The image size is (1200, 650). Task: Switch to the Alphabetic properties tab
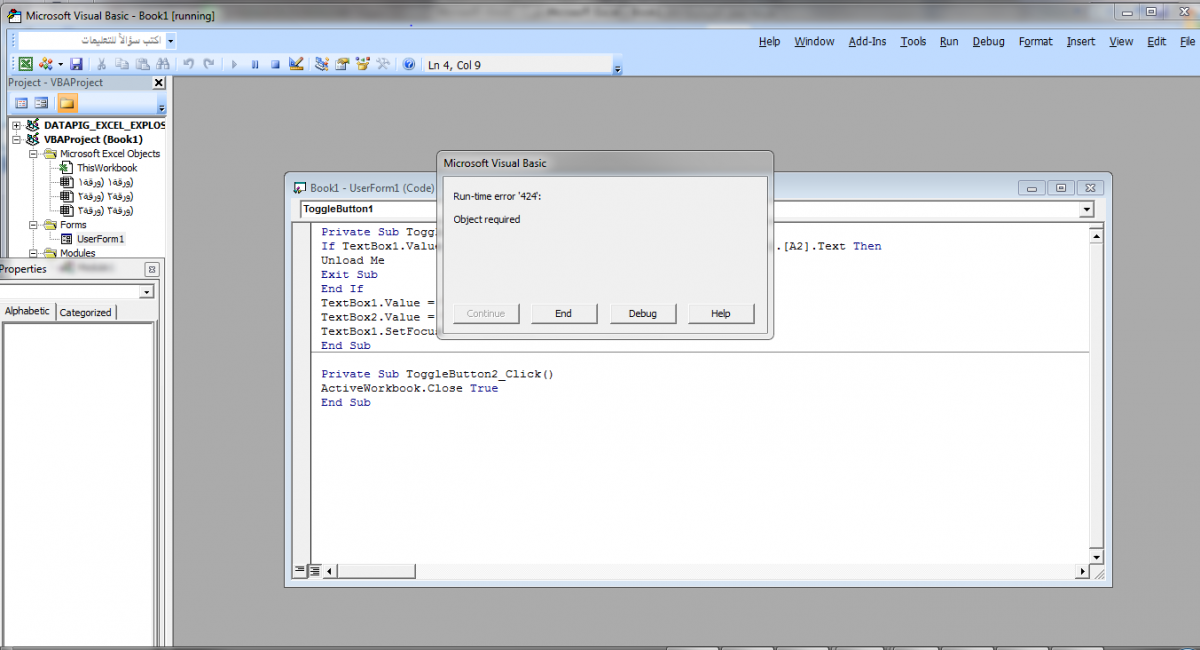click(x=27, y=311)
